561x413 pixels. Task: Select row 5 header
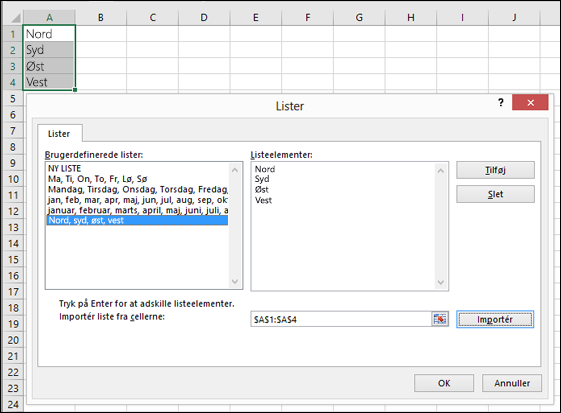click(13, 98)
